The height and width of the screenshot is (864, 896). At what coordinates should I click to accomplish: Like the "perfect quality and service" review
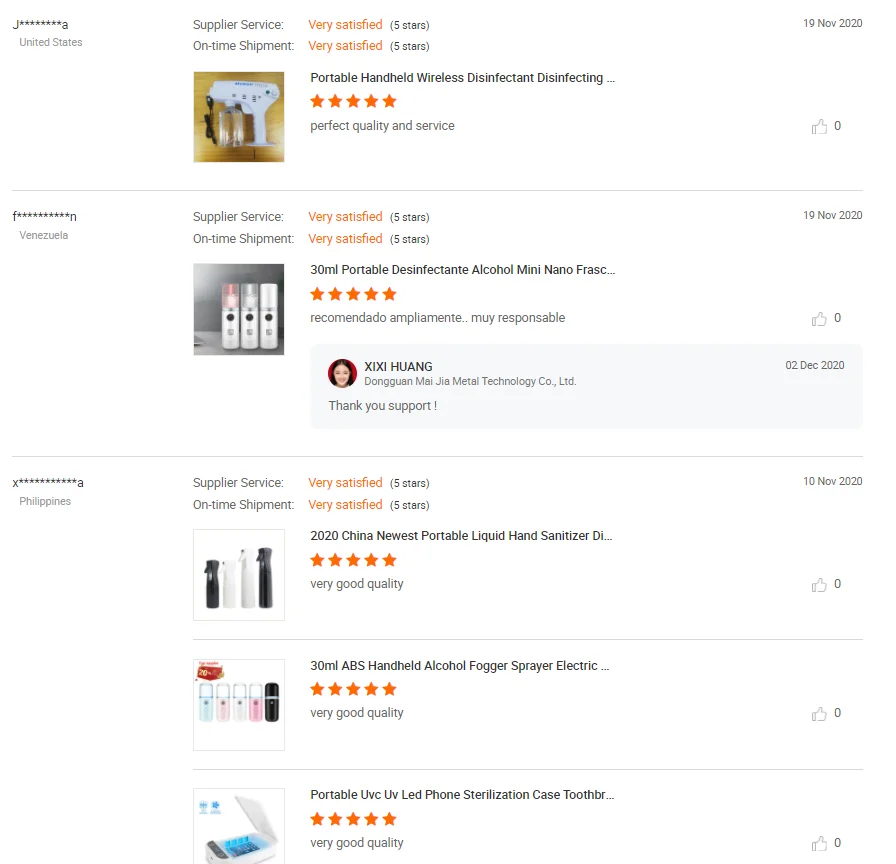[820, 126]
